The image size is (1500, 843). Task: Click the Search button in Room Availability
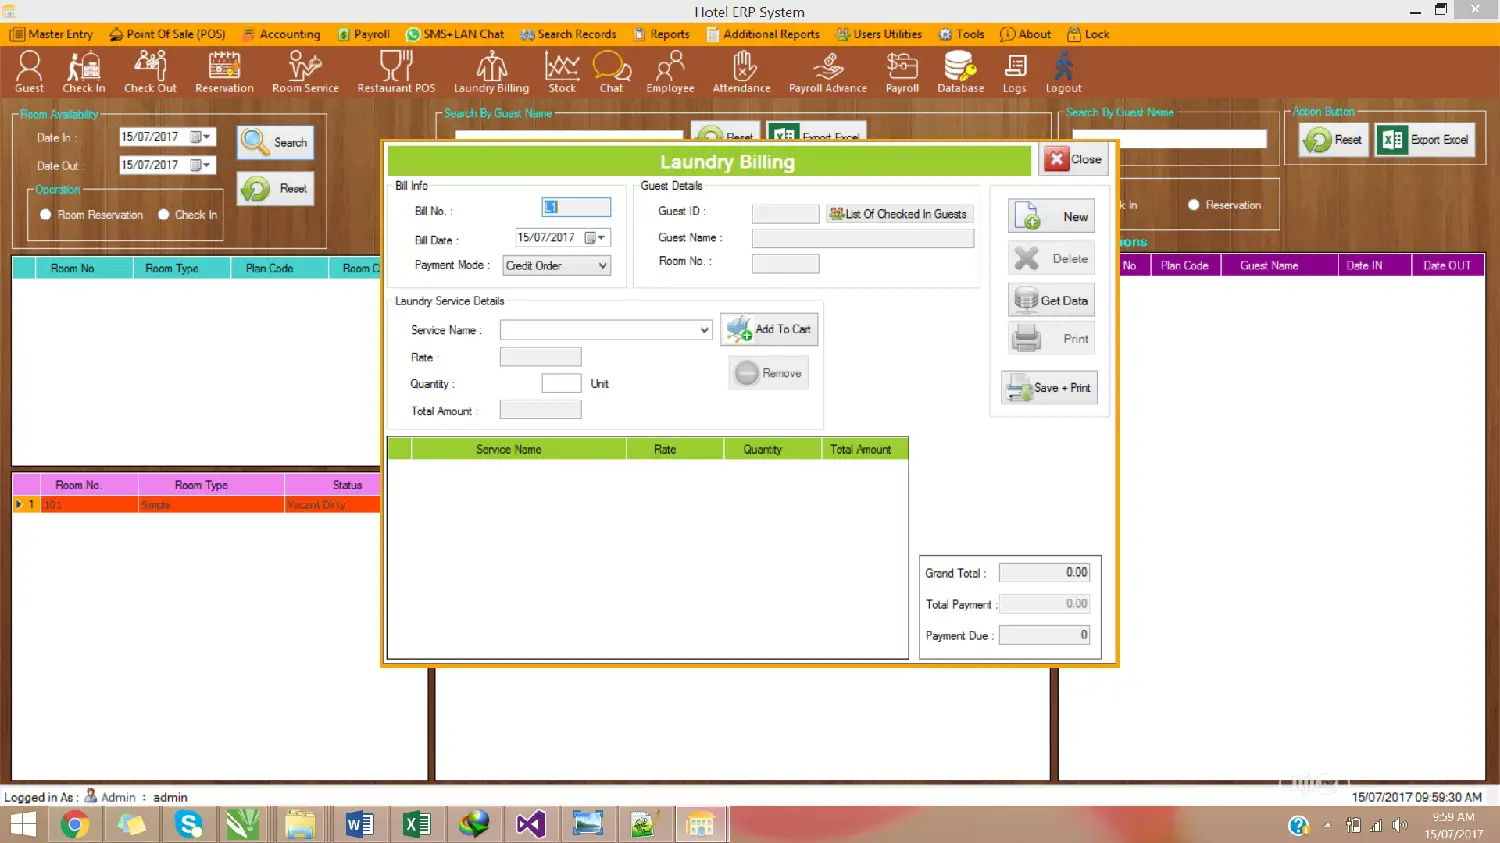(275, 142)
